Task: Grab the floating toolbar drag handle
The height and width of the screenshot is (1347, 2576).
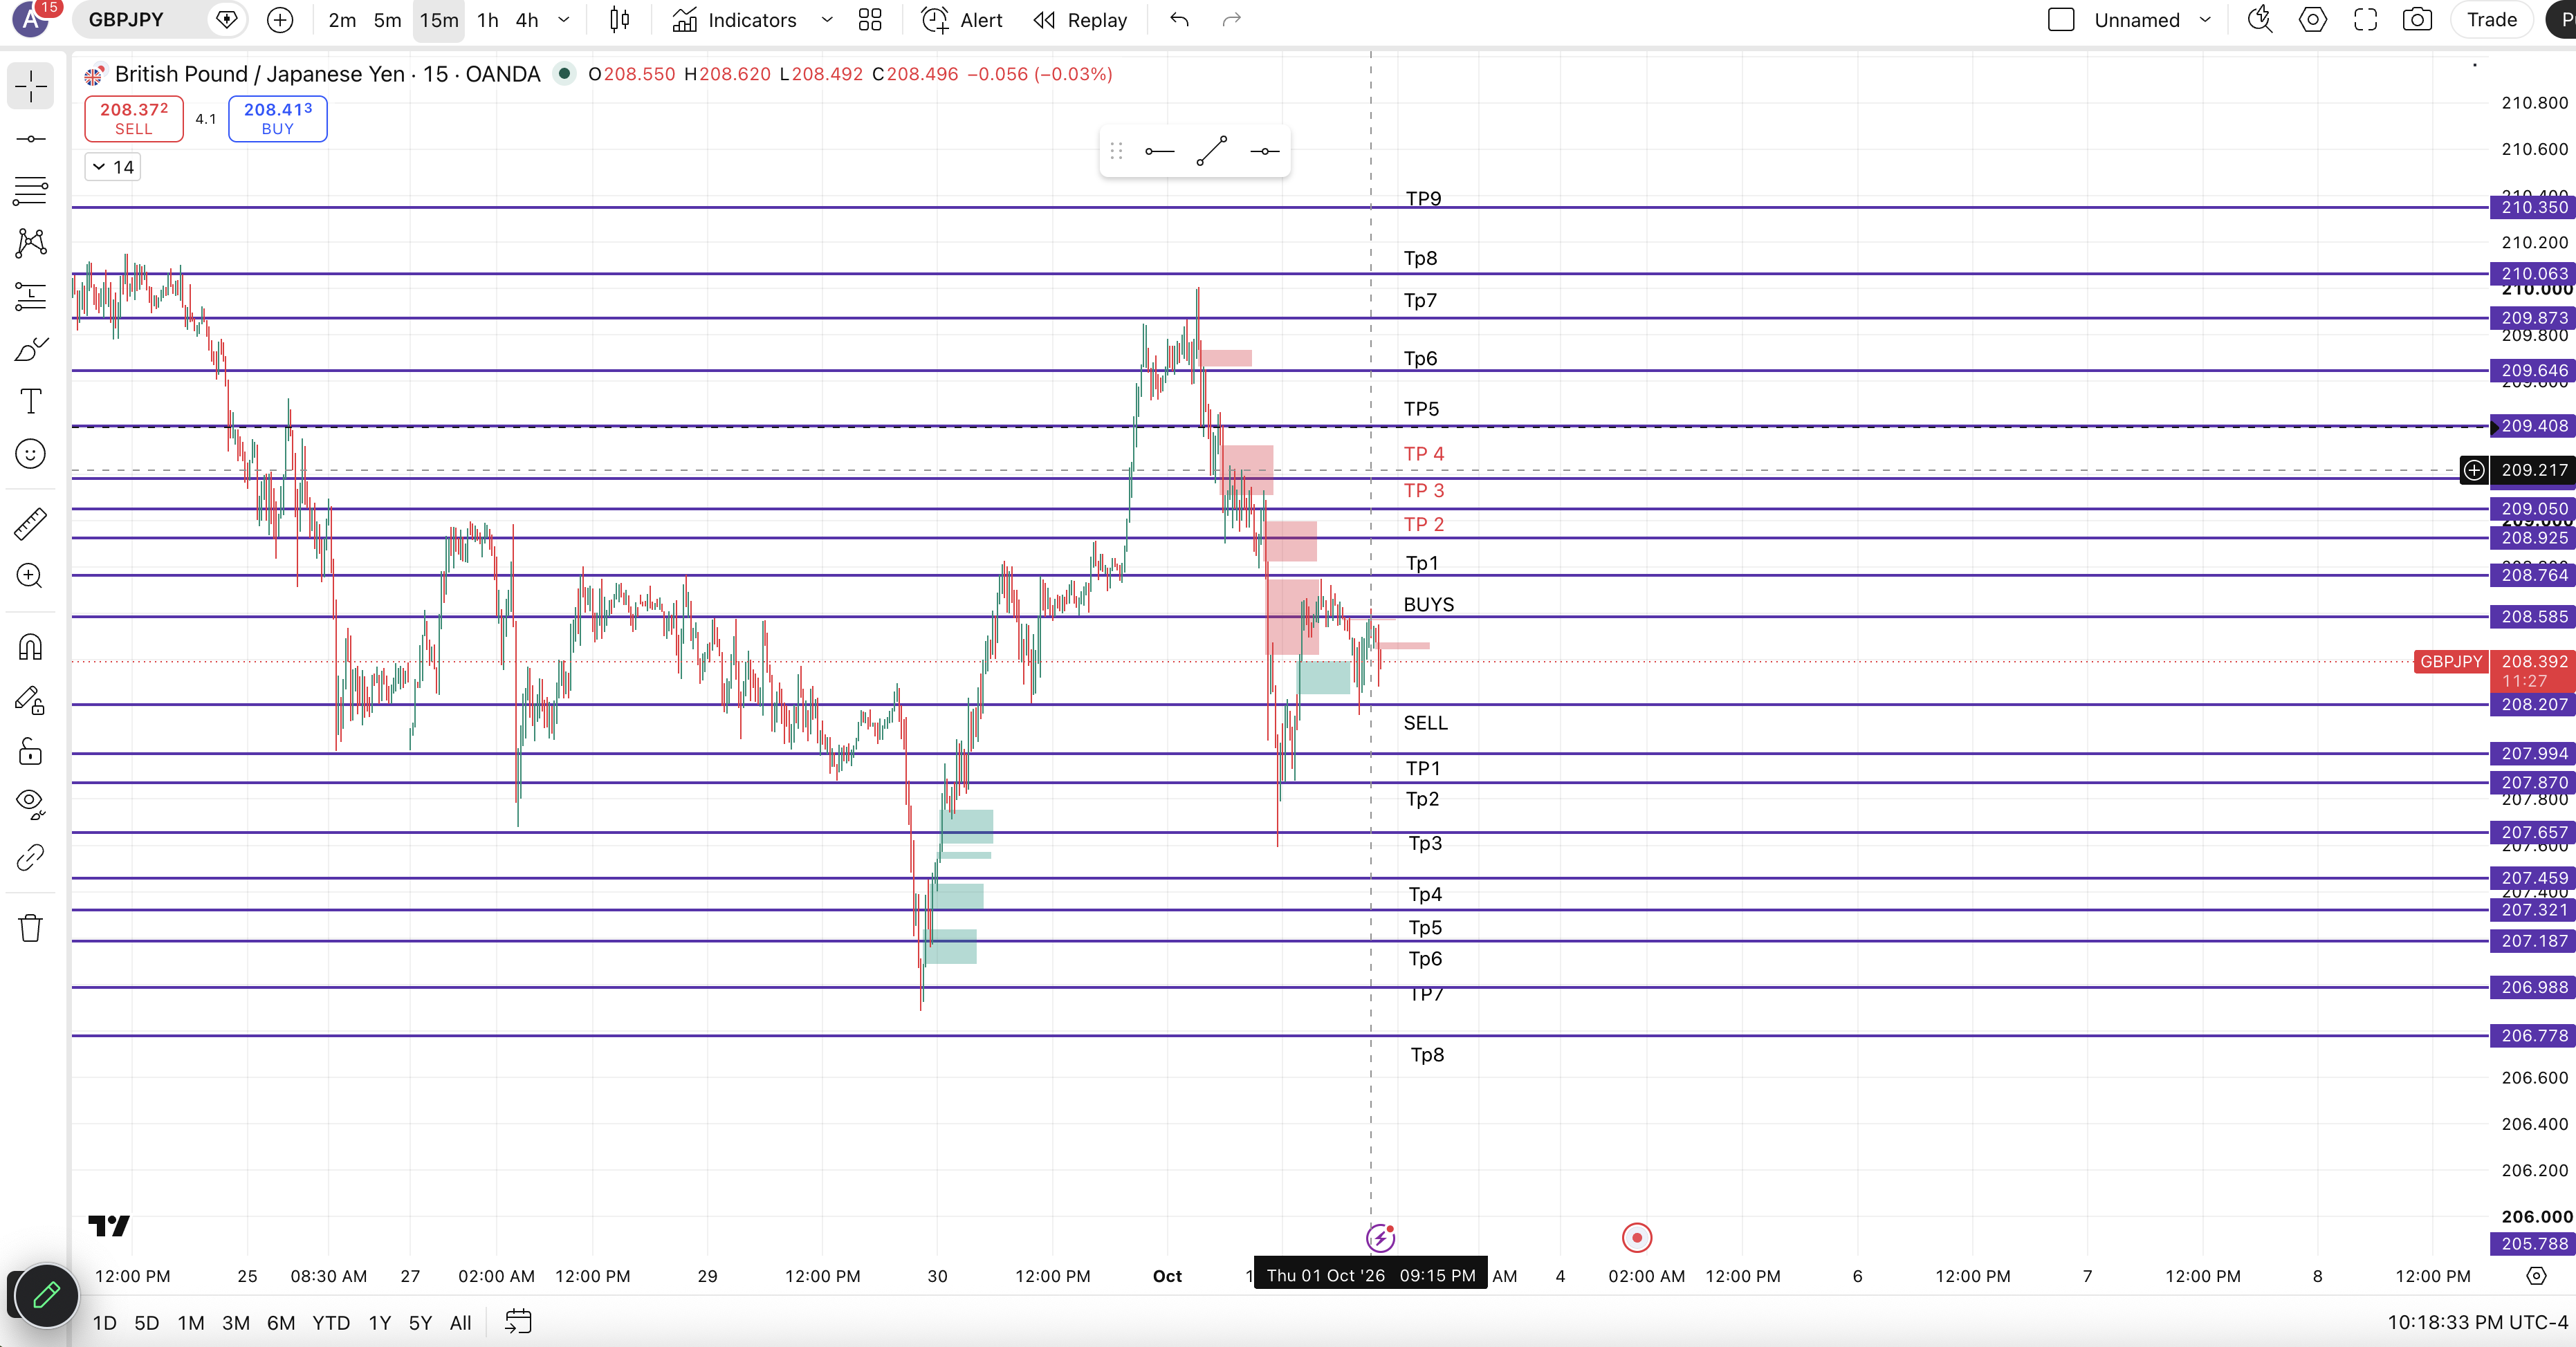Action: (1117, 152)
